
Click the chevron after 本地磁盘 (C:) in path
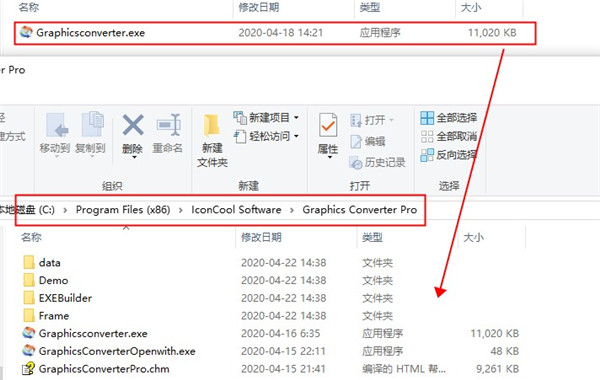click(65, 210)
